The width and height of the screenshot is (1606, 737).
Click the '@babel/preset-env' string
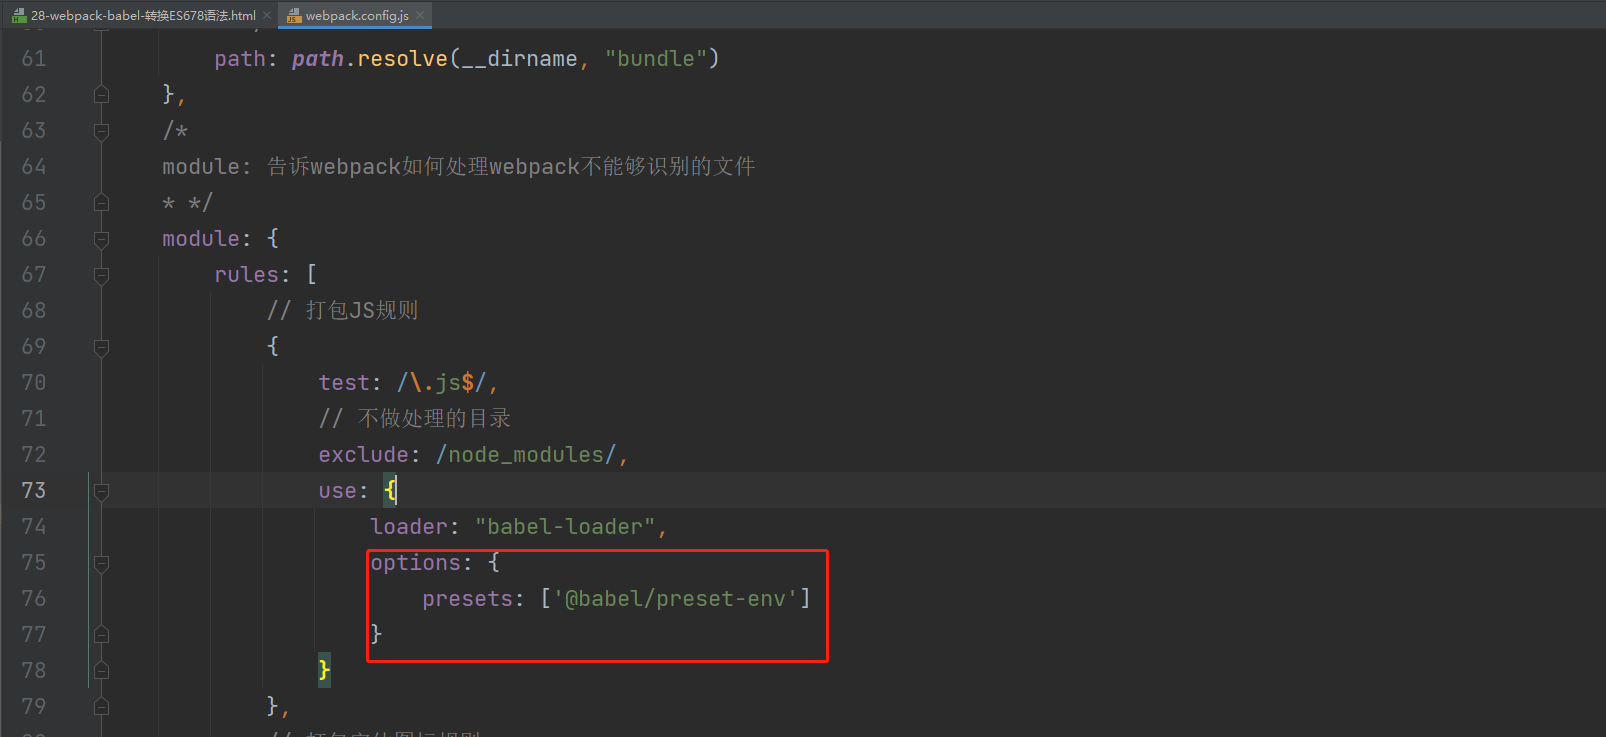[x=676, y=599]
